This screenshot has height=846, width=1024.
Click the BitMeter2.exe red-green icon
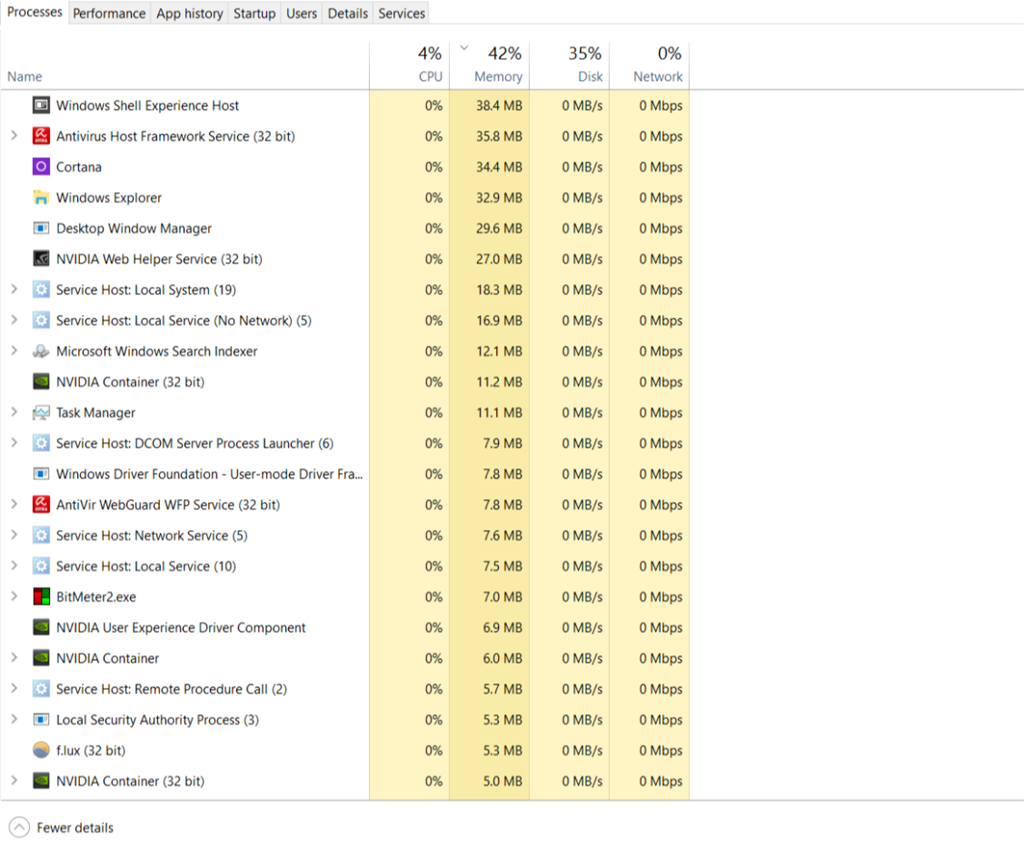[41, 596]
